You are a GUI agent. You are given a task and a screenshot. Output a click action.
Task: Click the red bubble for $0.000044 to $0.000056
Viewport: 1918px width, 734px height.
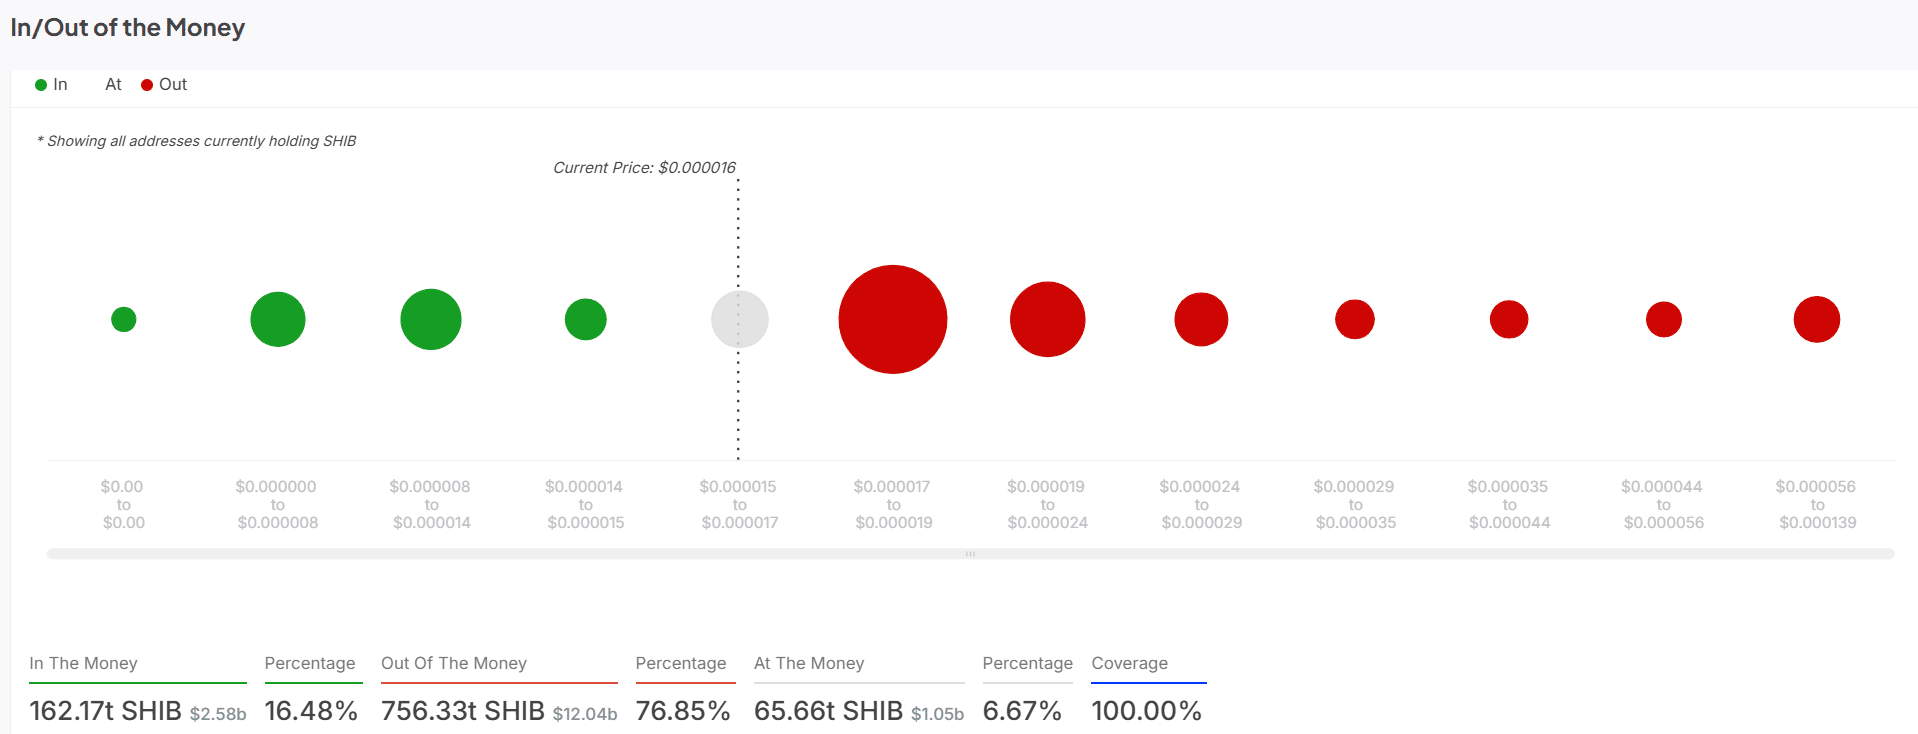[x=1663, y=319]
